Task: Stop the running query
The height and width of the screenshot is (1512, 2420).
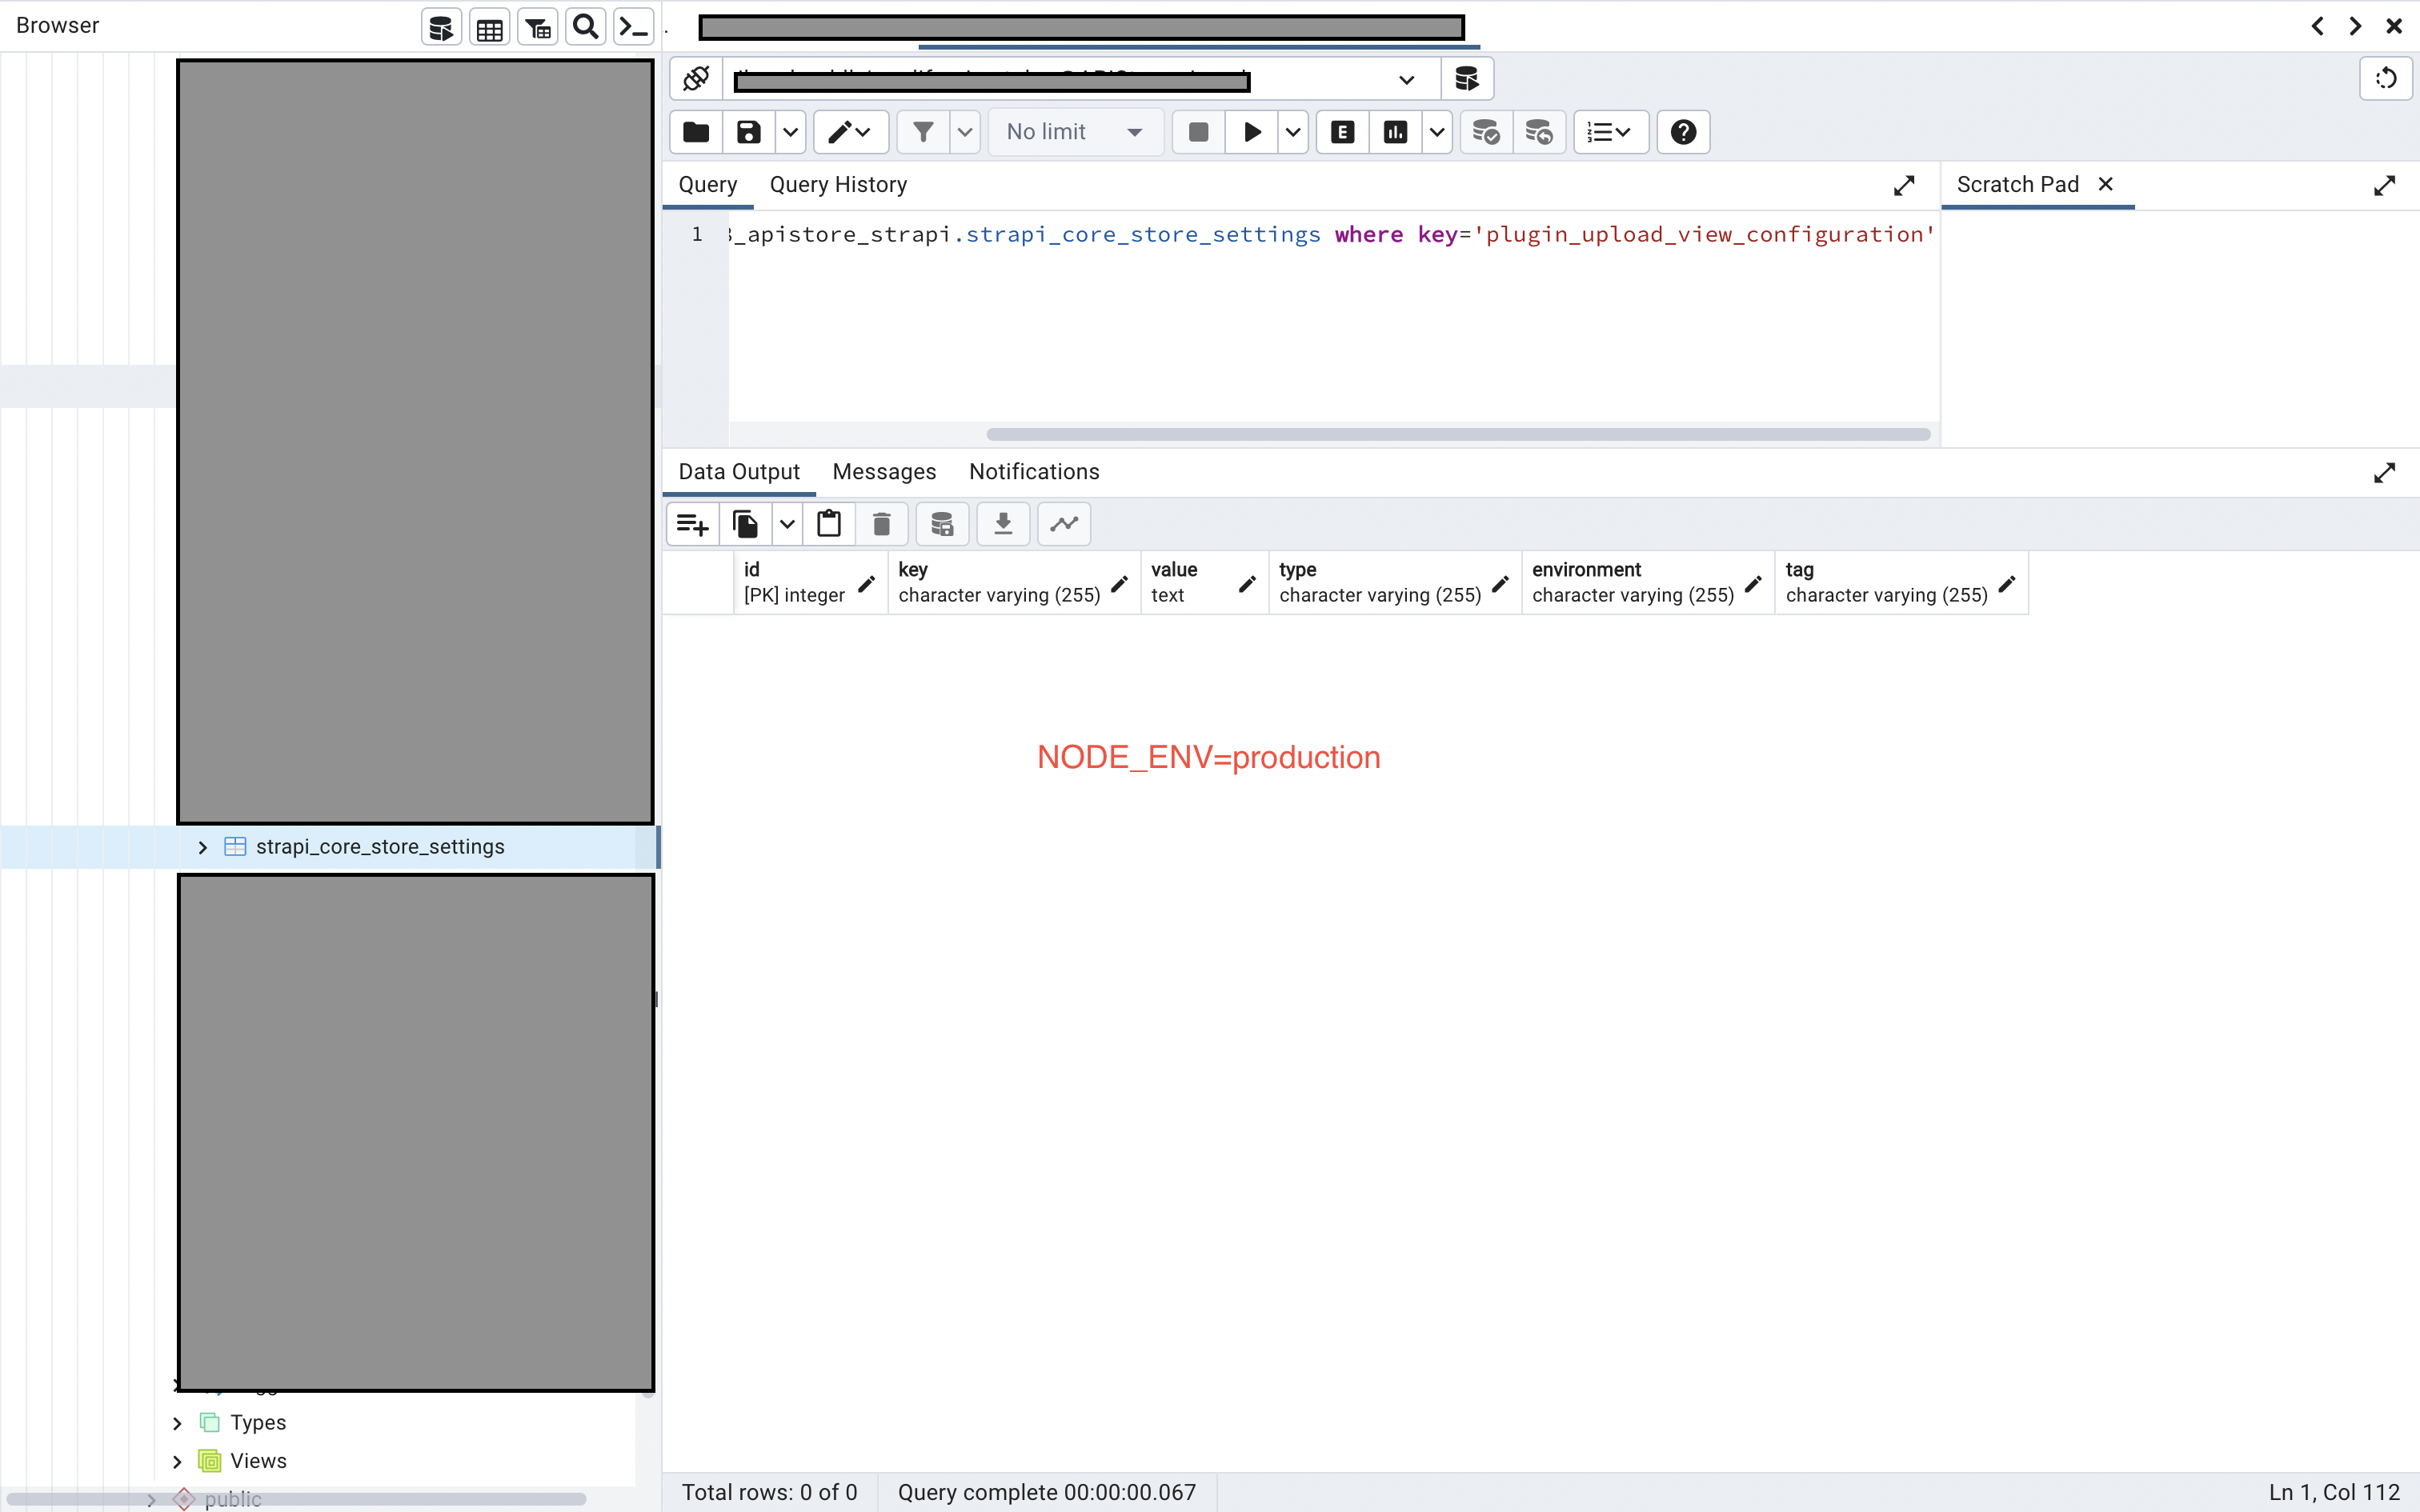Action: (x=1197, y=132)
